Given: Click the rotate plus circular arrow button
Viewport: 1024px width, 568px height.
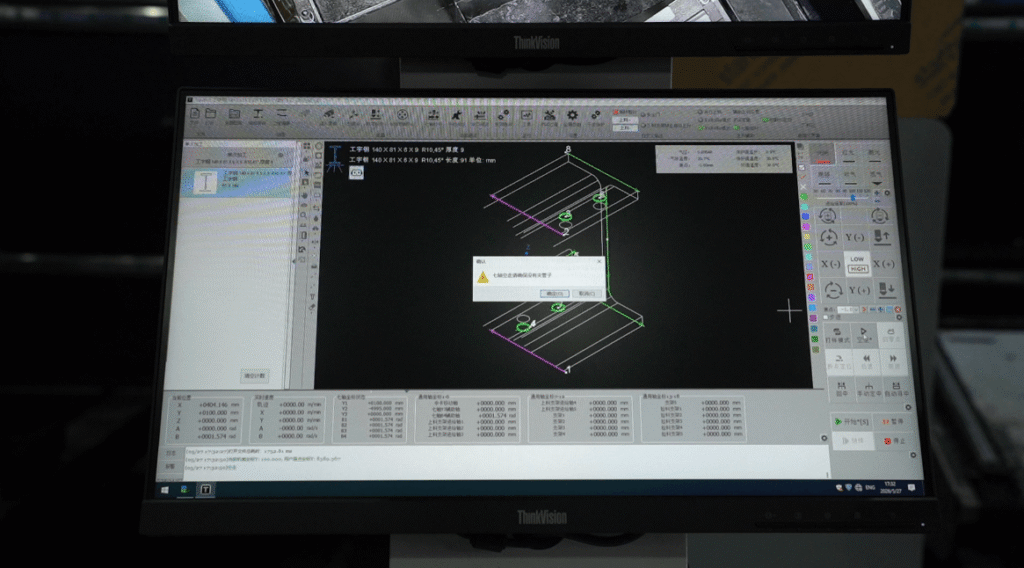Looking at the screenshot, I should (829, 238).
